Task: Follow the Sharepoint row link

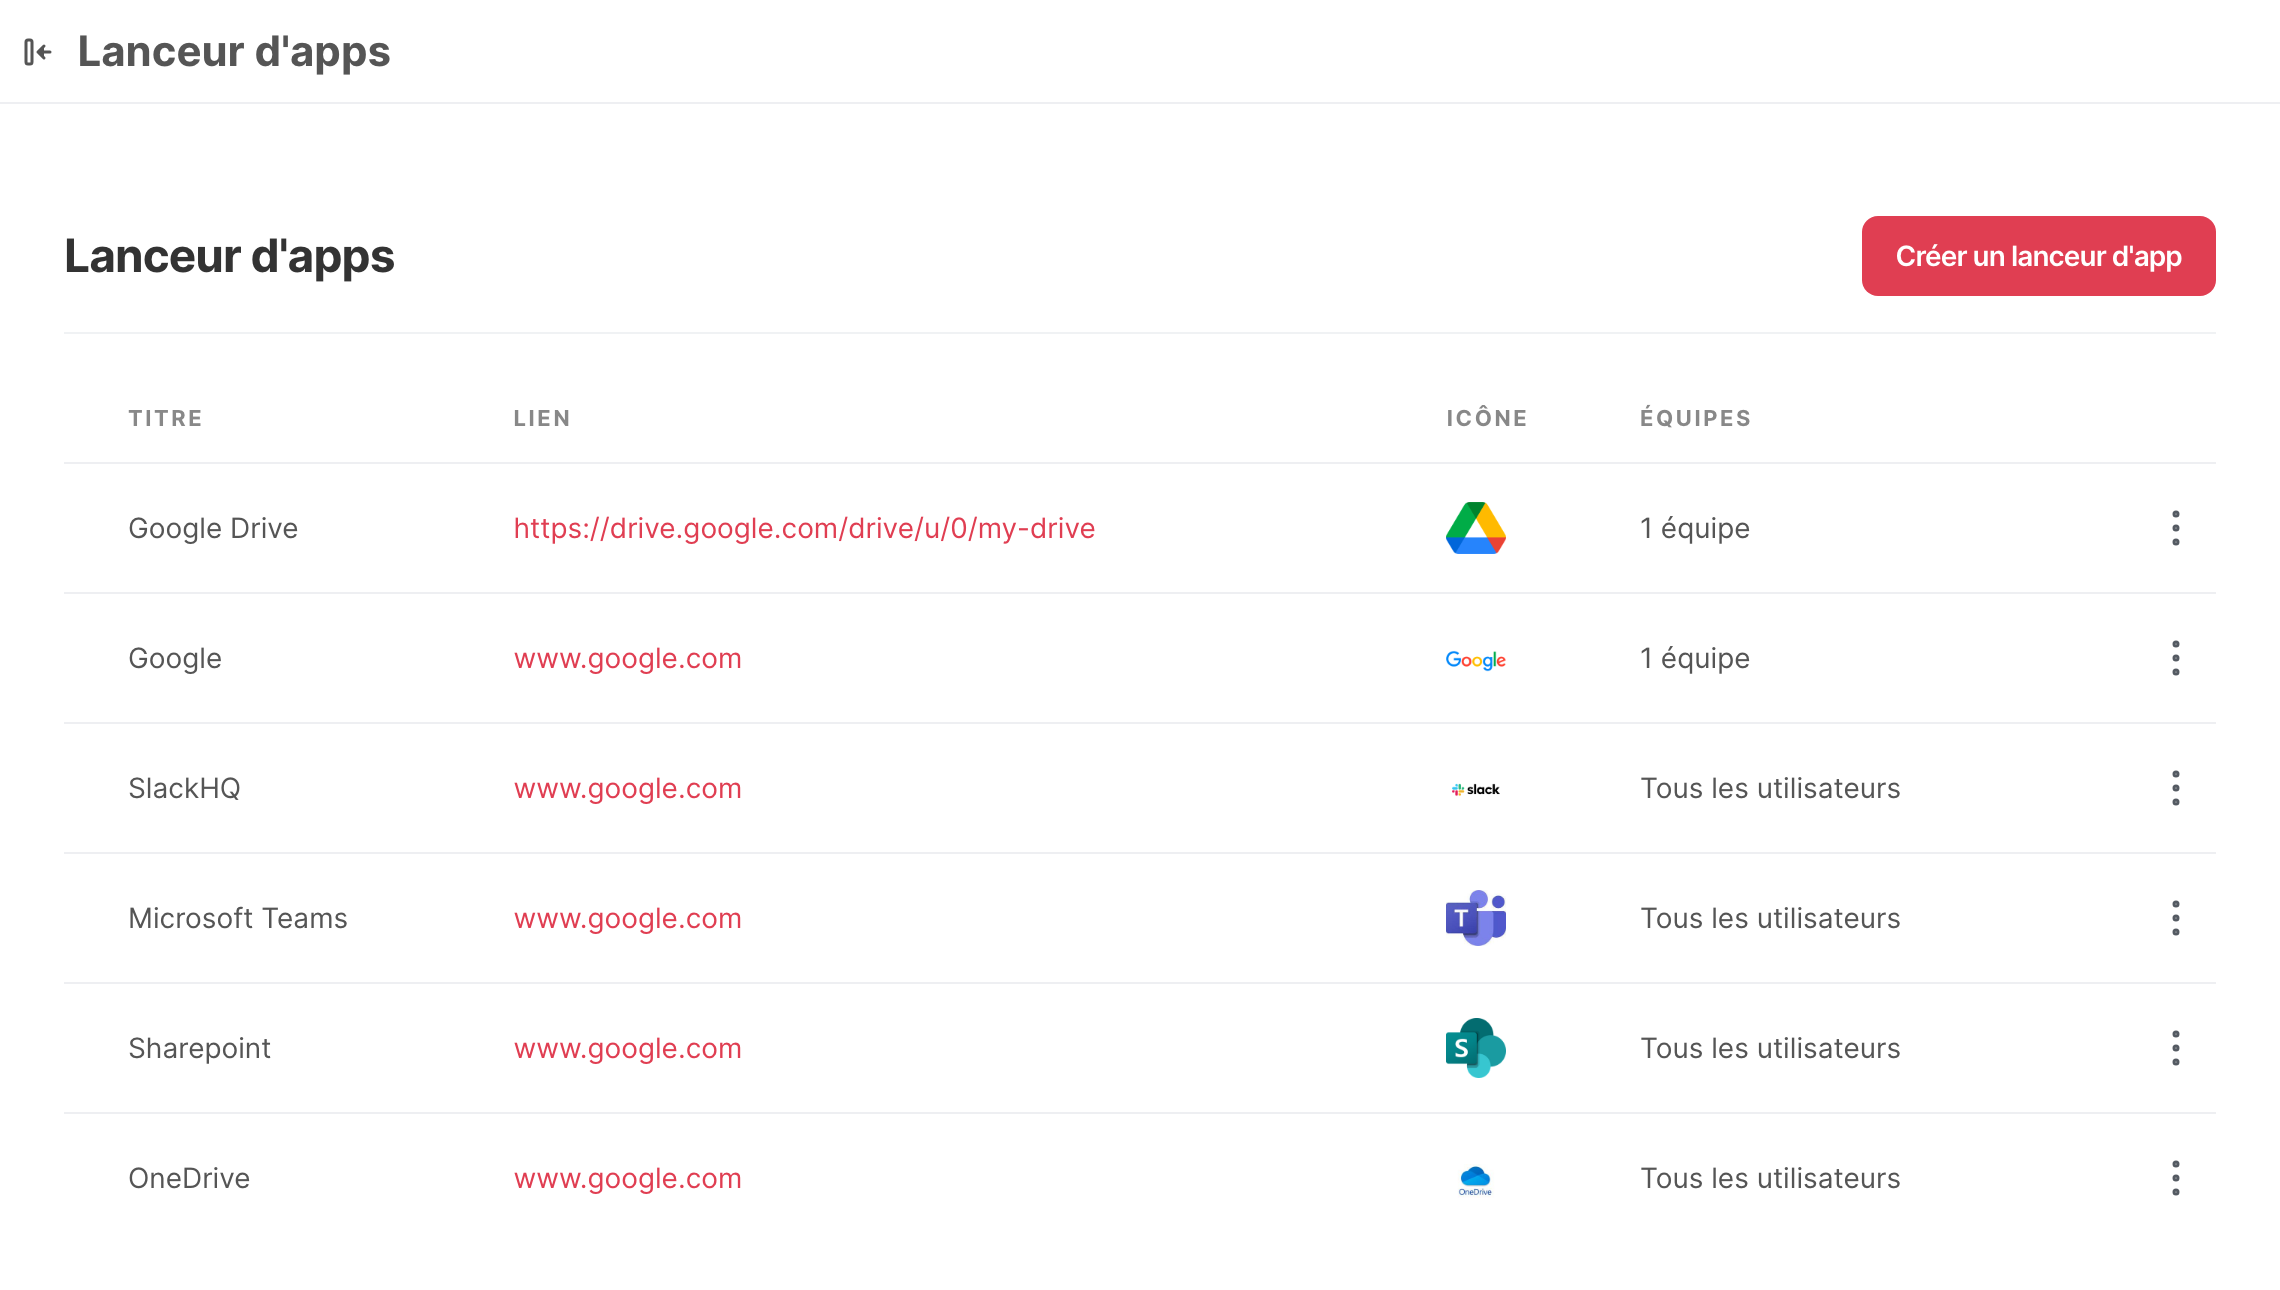Action: tap(628, 1049)
